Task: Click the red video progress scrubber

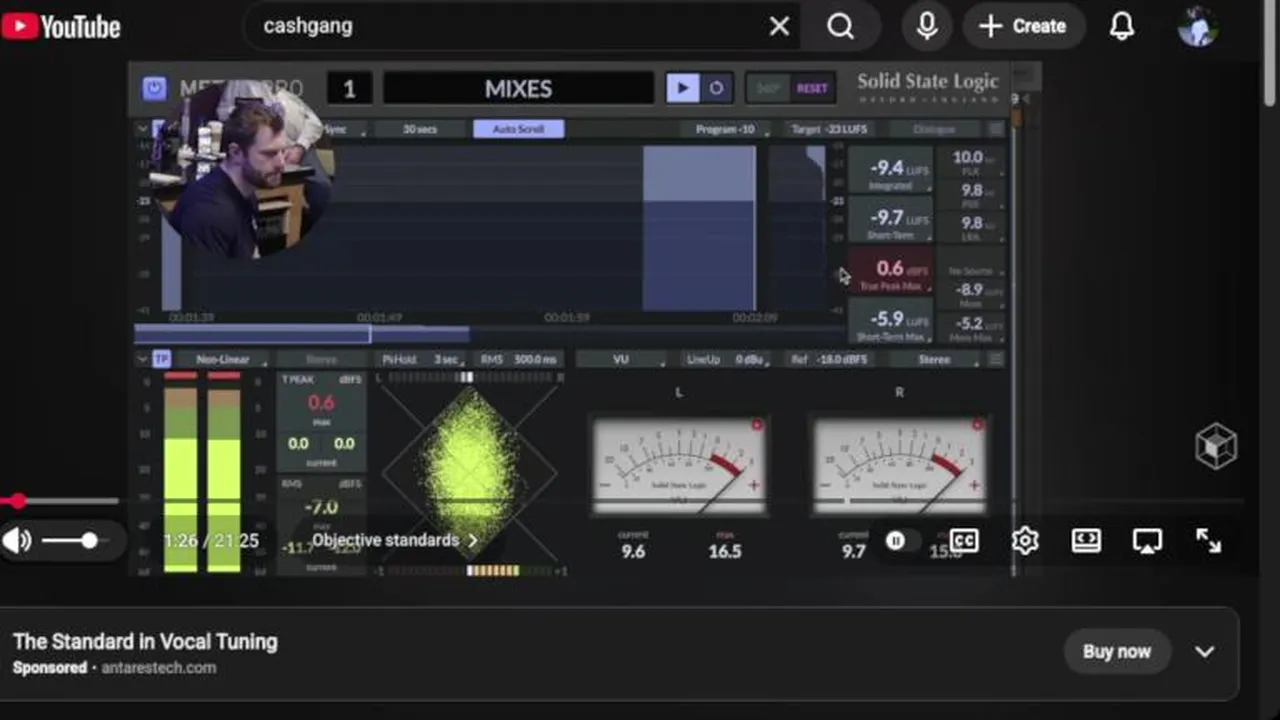Action: pyautogui.click(x=18, y=501)
